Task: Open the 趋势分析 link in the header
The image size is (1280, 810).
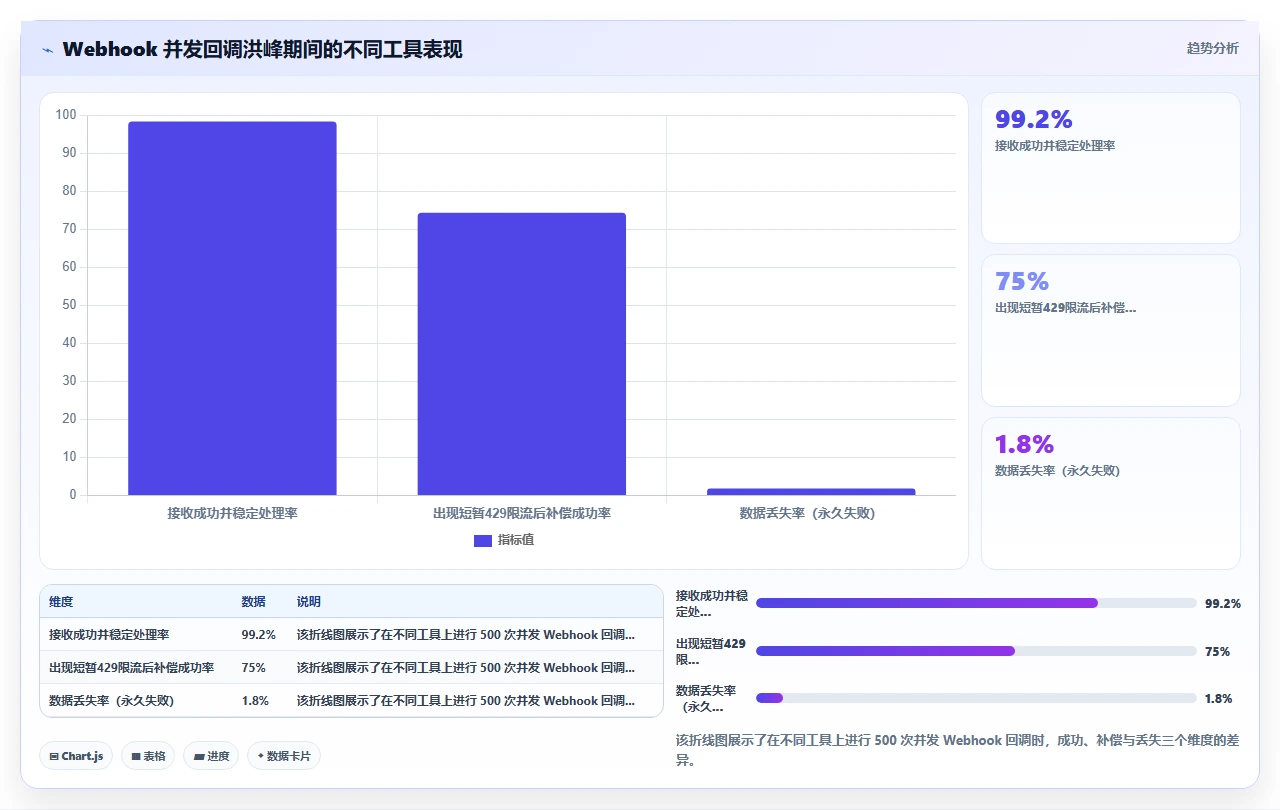Action: click(1212, 48)
